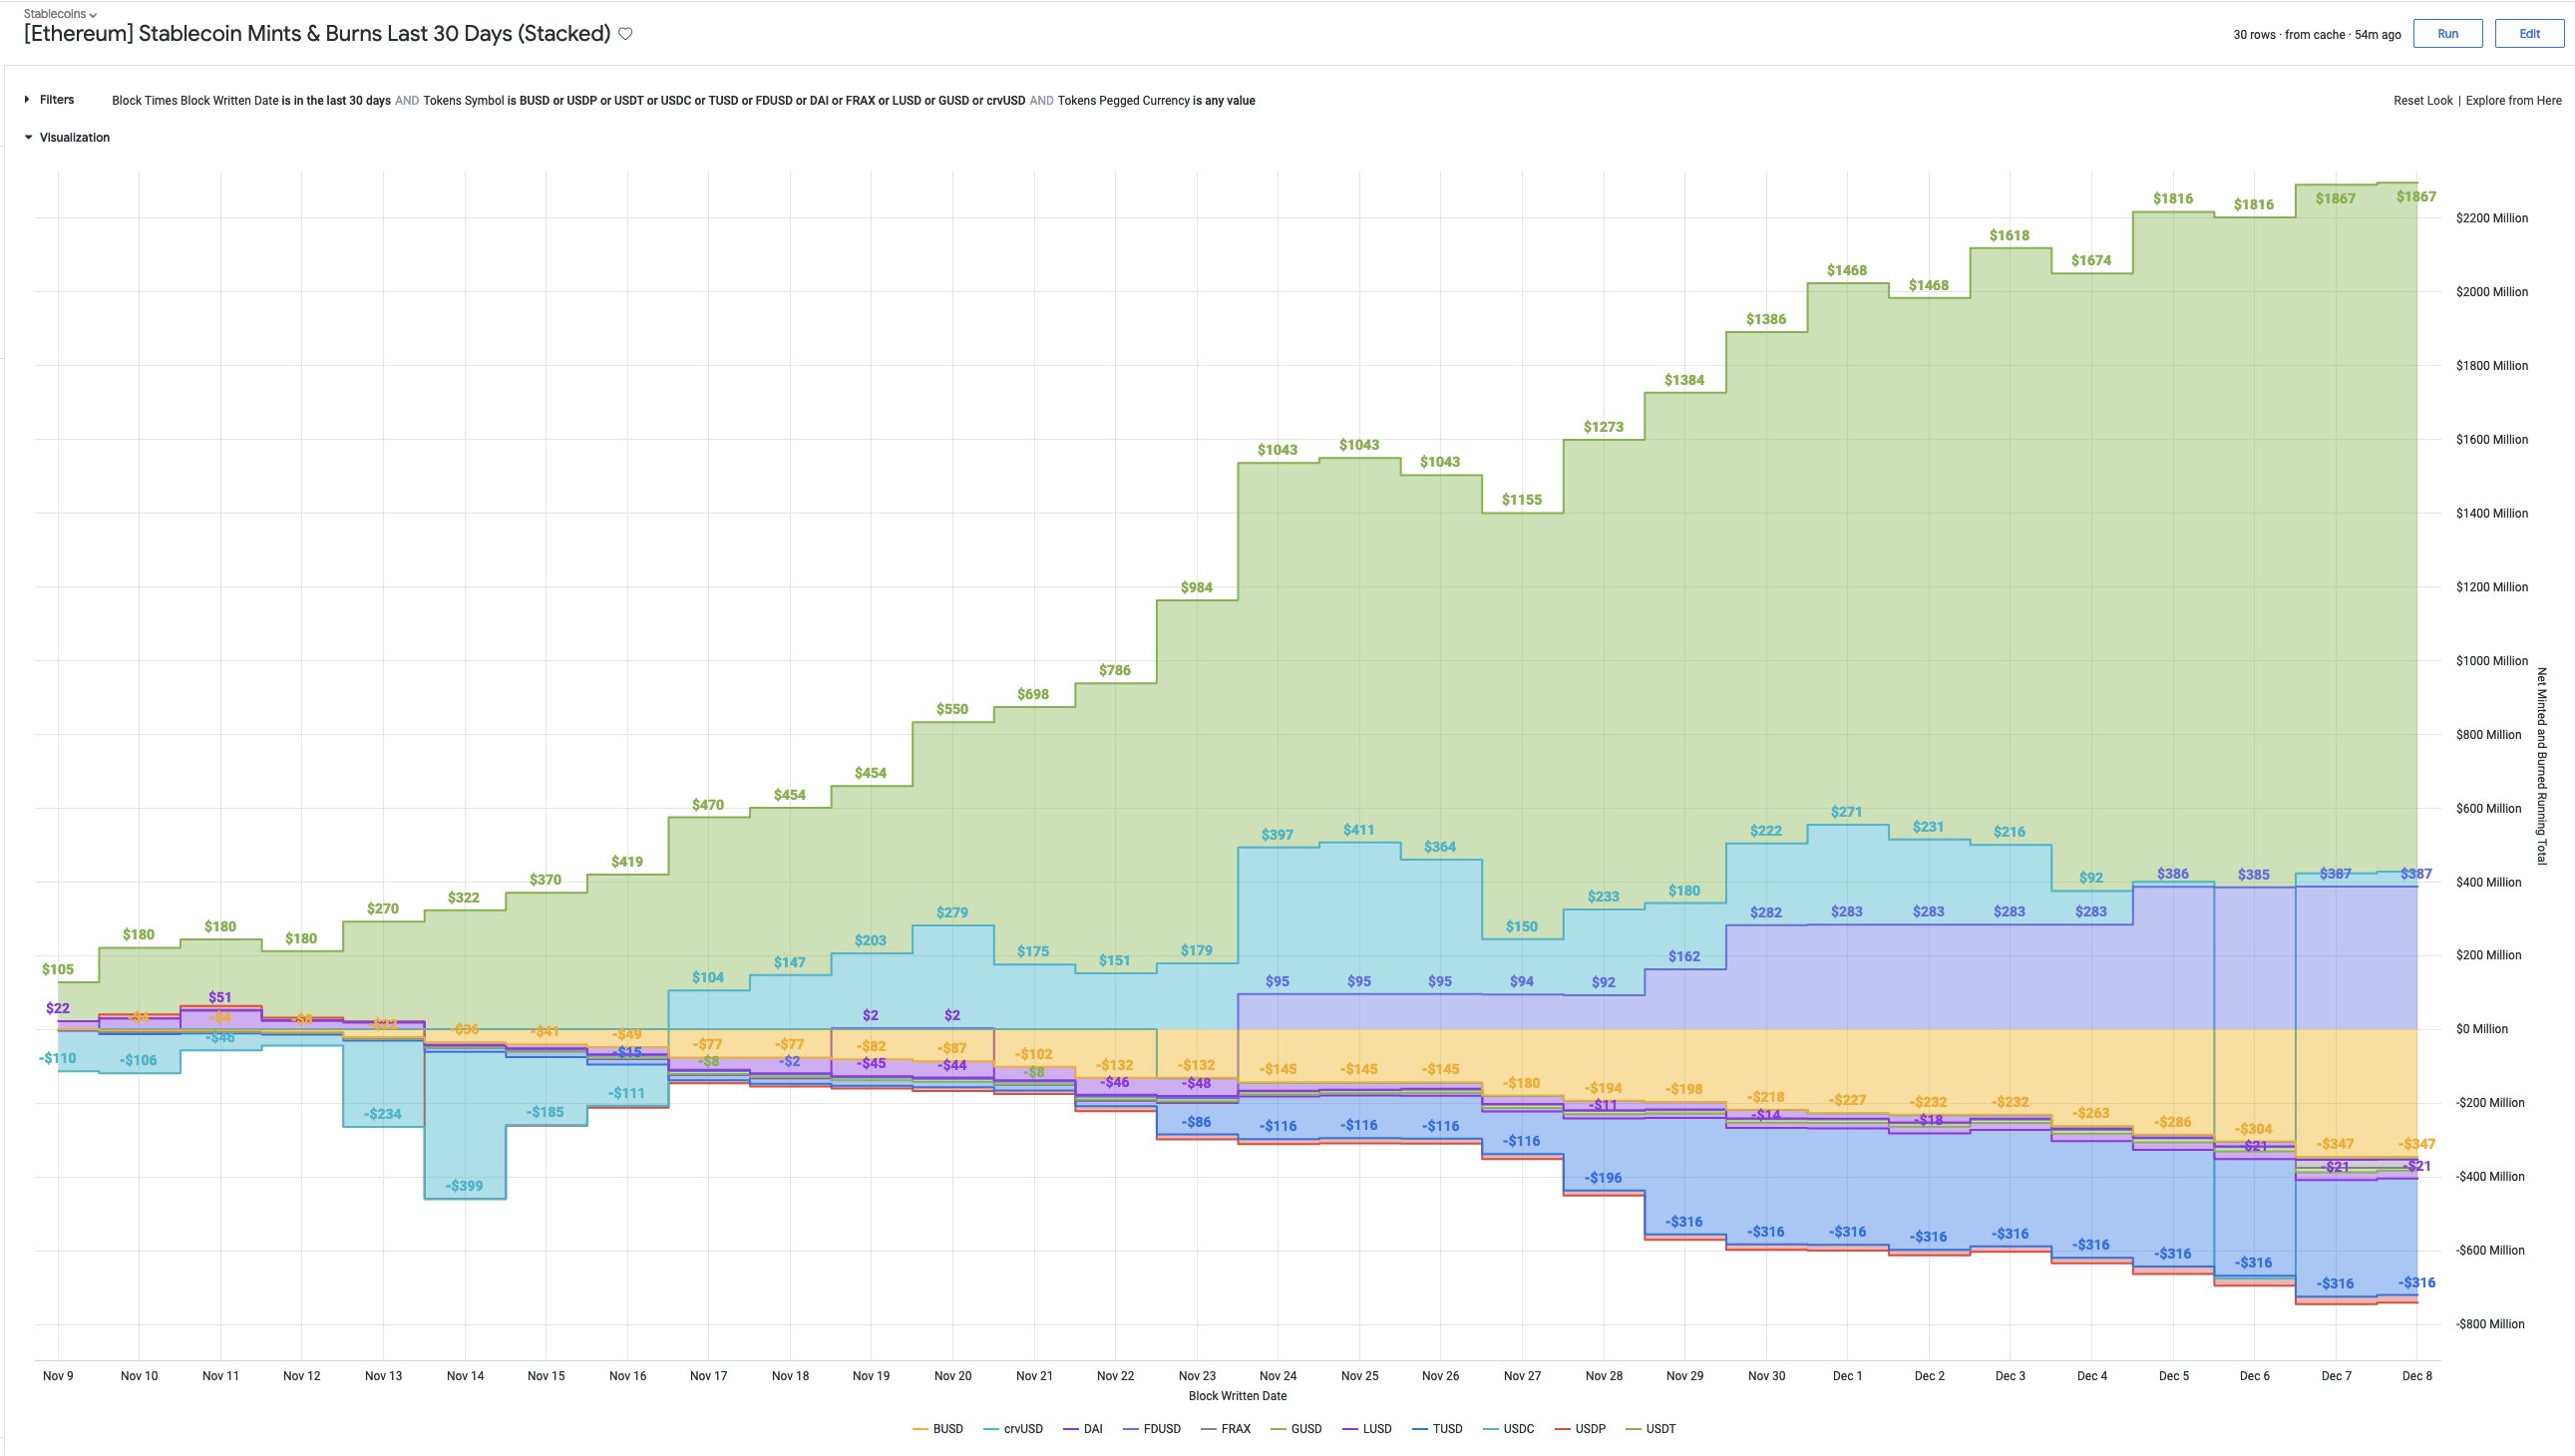
Task: Toggle the FRAX legend item
Action: point(1235,1429)
